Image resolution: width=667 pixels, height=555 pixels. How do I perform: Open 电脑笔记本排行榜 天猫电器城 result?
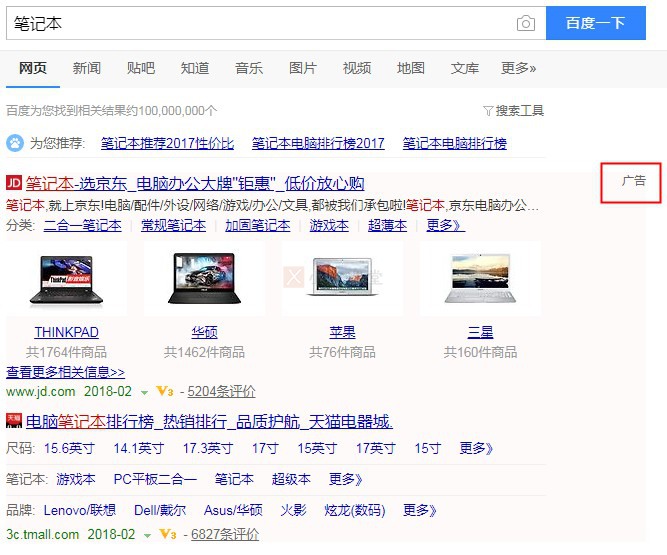pyautogui.click(x=209, y=421)
